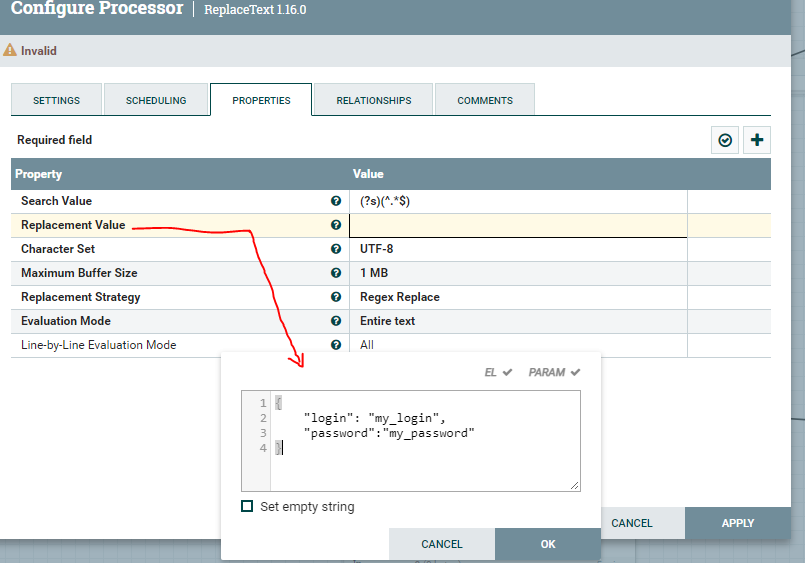Add a new property with plus icon
This screenshot has height=563, width=805.
[757, 141]
